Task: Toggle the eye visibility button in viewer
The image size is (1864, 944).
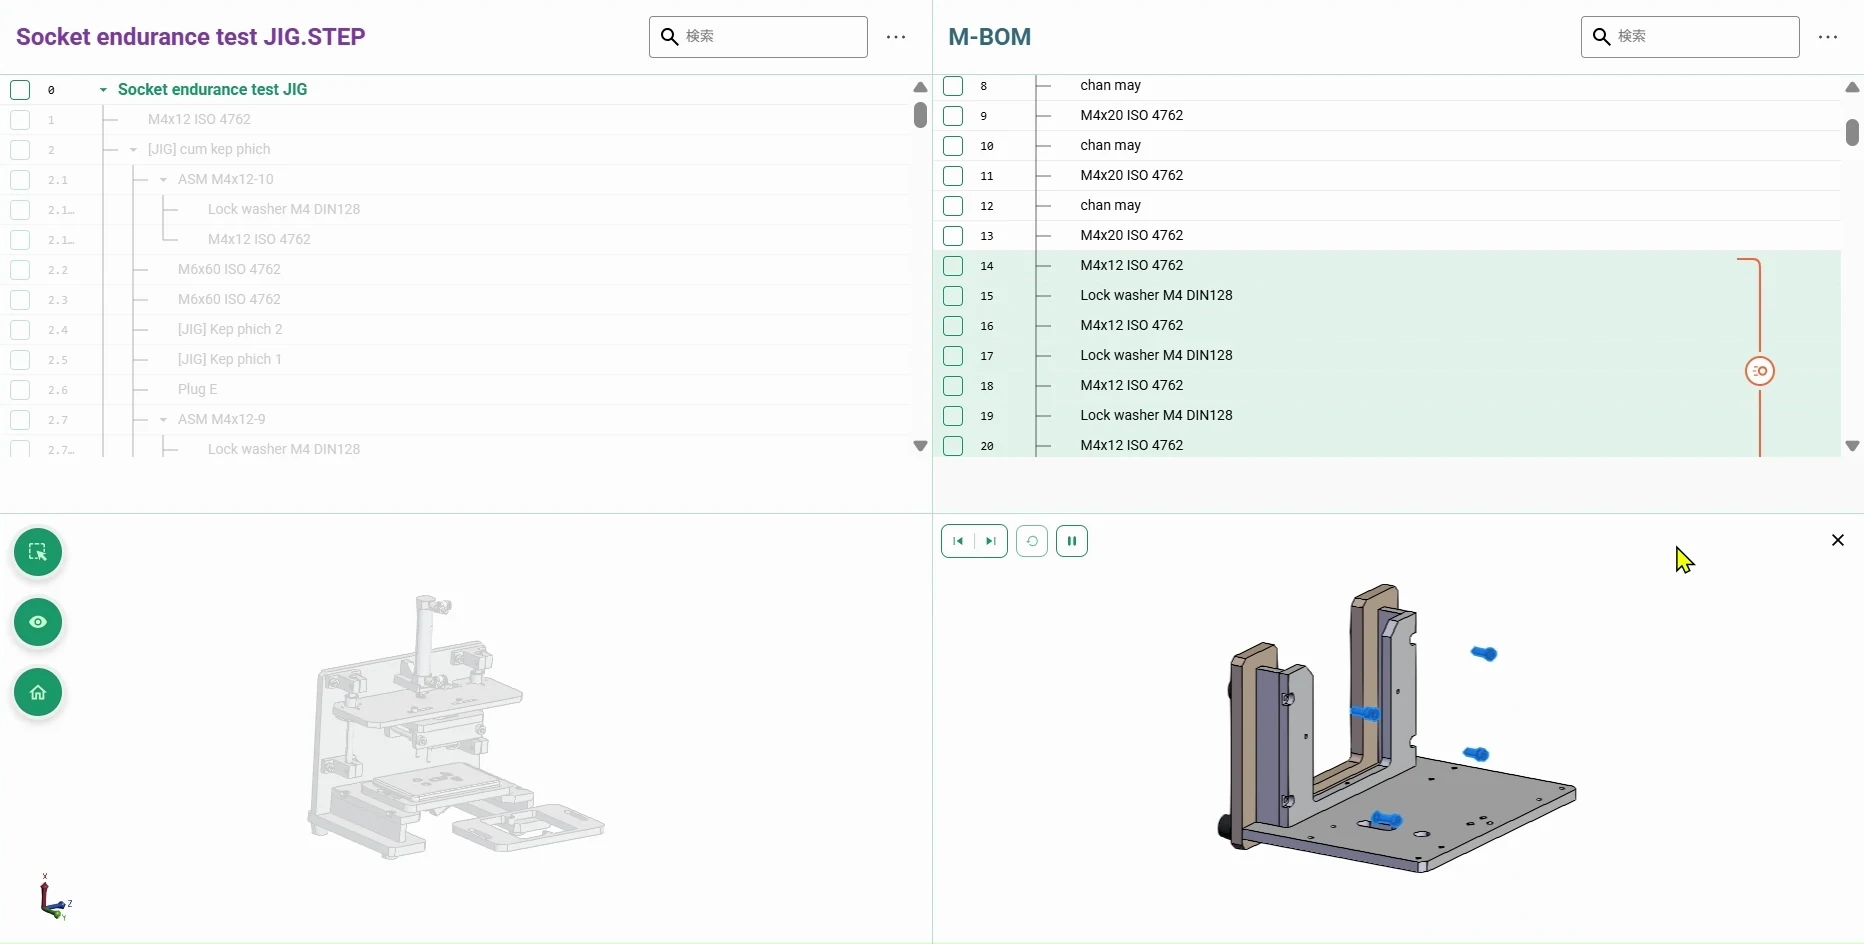Action: (x=38, y=622)
